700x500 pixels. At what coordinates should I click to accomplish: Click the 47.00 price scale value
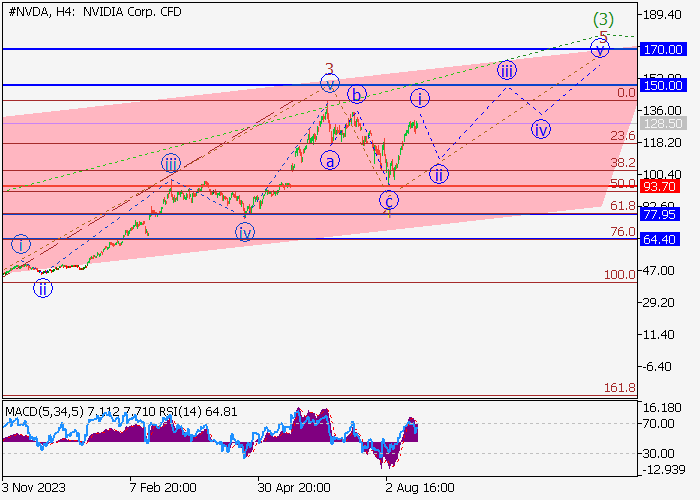coord(658,271)
